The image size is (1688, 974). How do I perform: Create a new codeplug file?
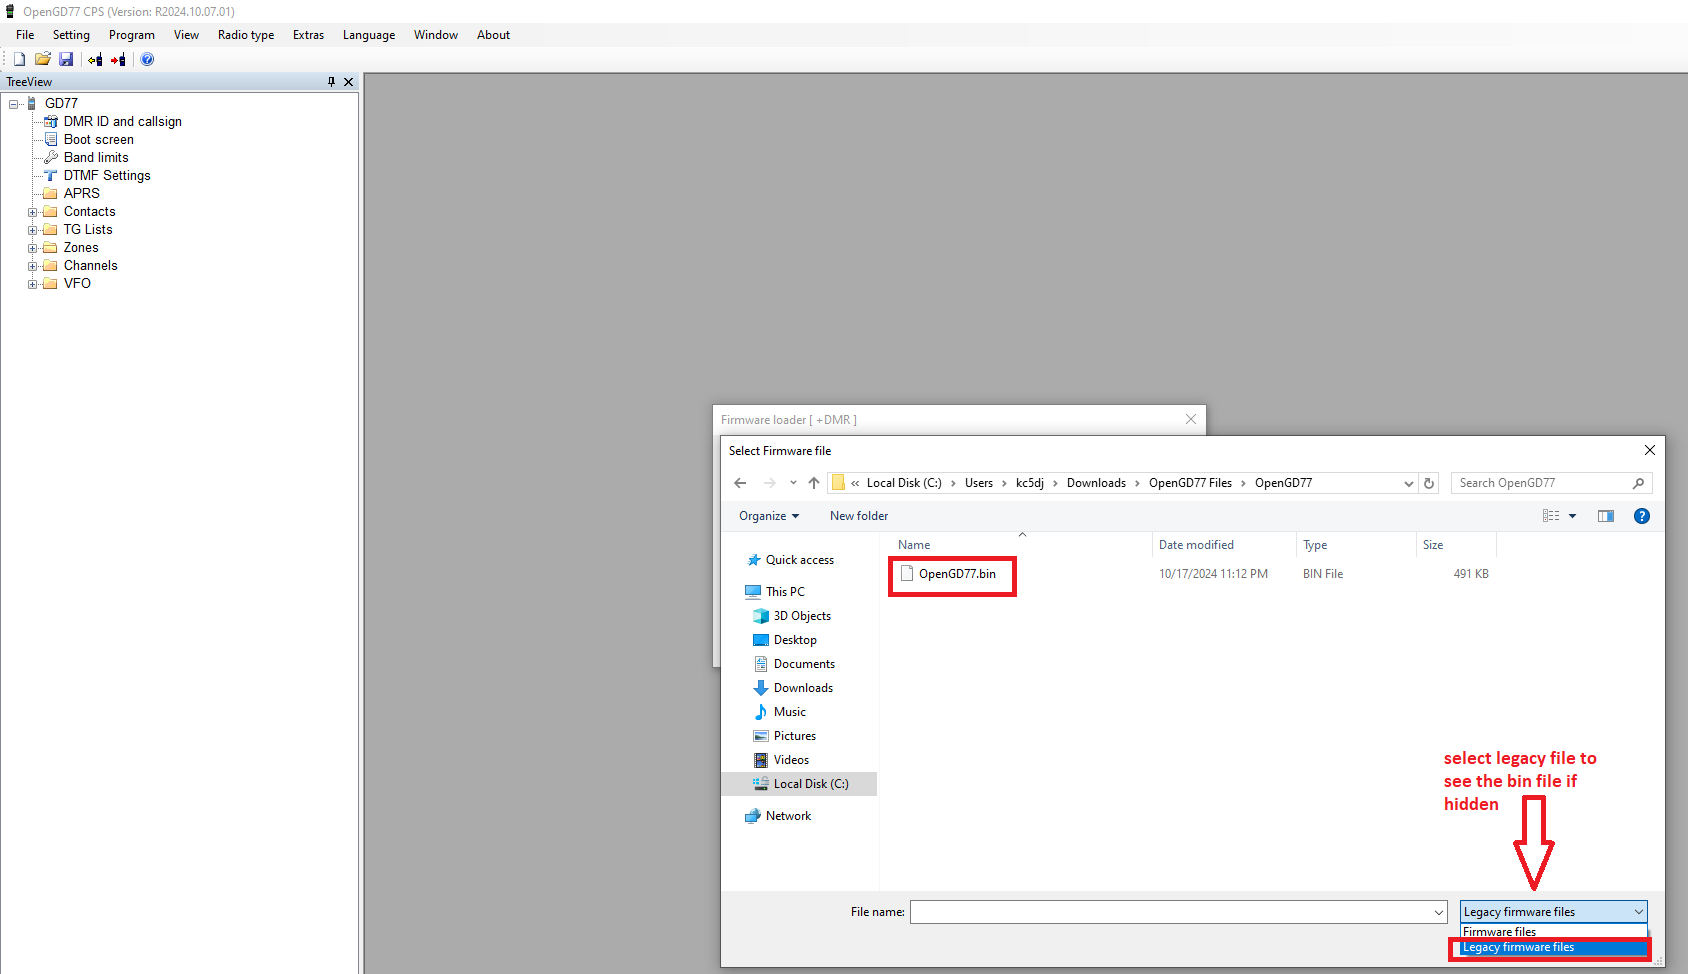(19, 60)
